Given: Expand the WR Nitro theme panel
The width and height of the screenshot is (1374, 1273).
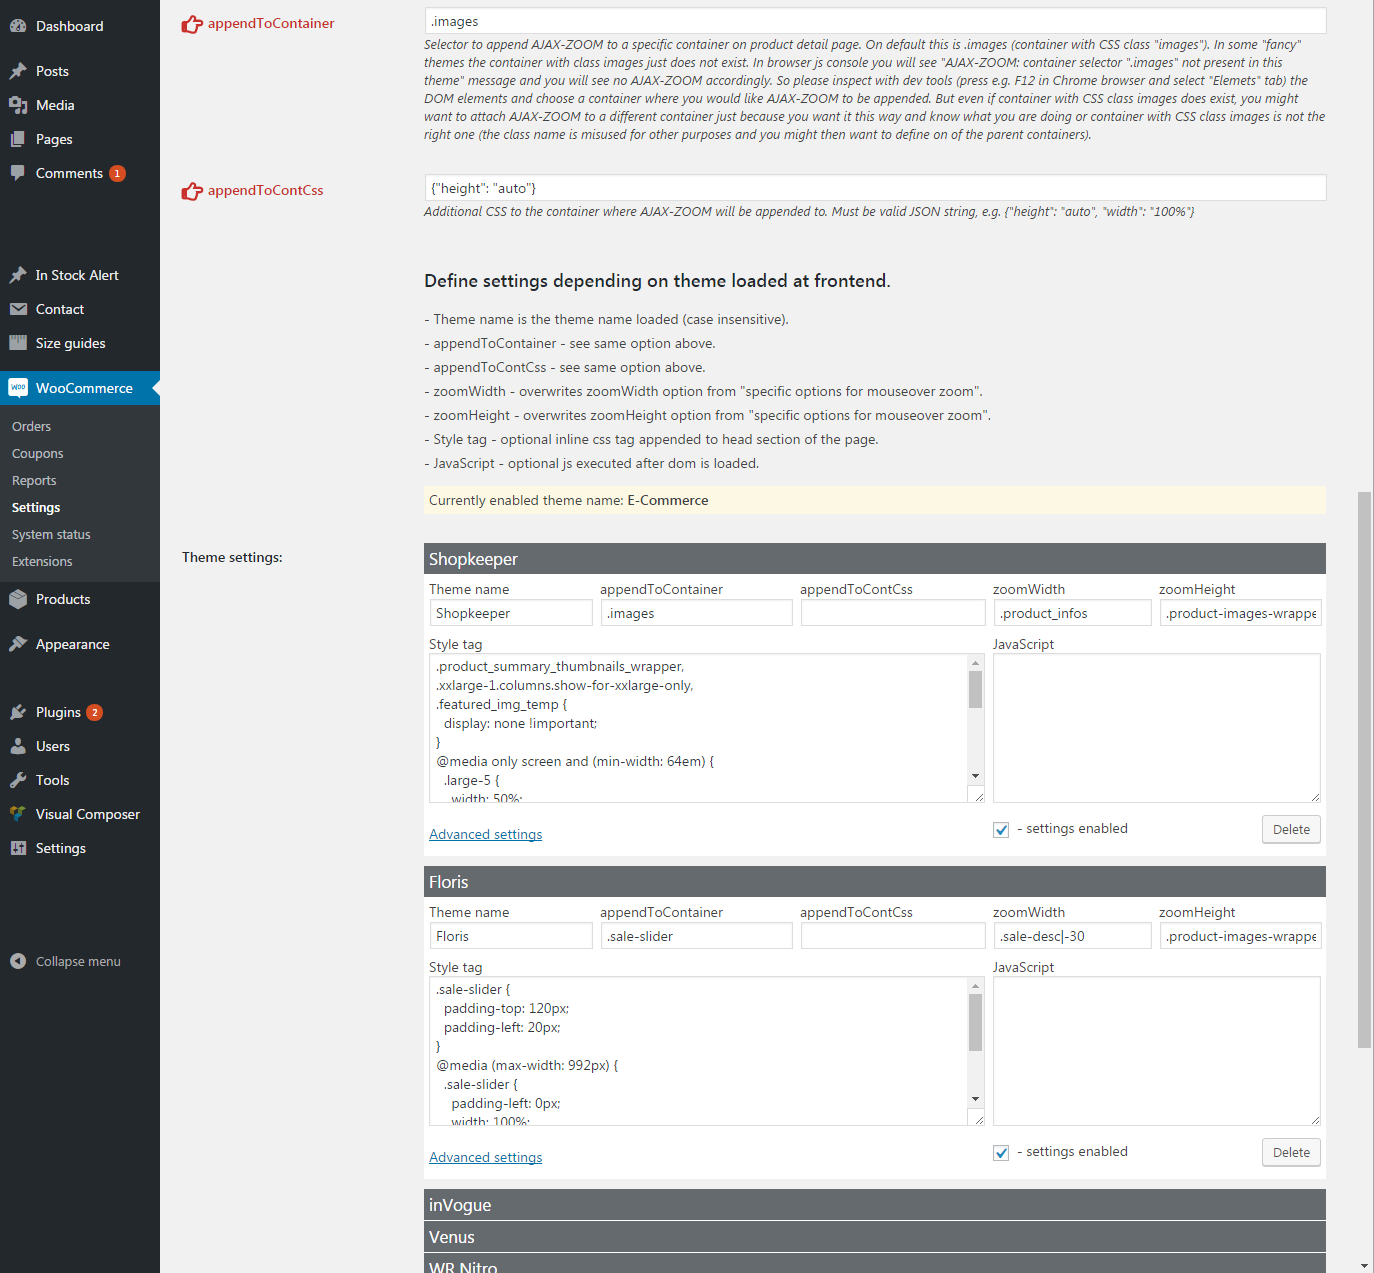Looking at the screenshot, I should 875,1264.
